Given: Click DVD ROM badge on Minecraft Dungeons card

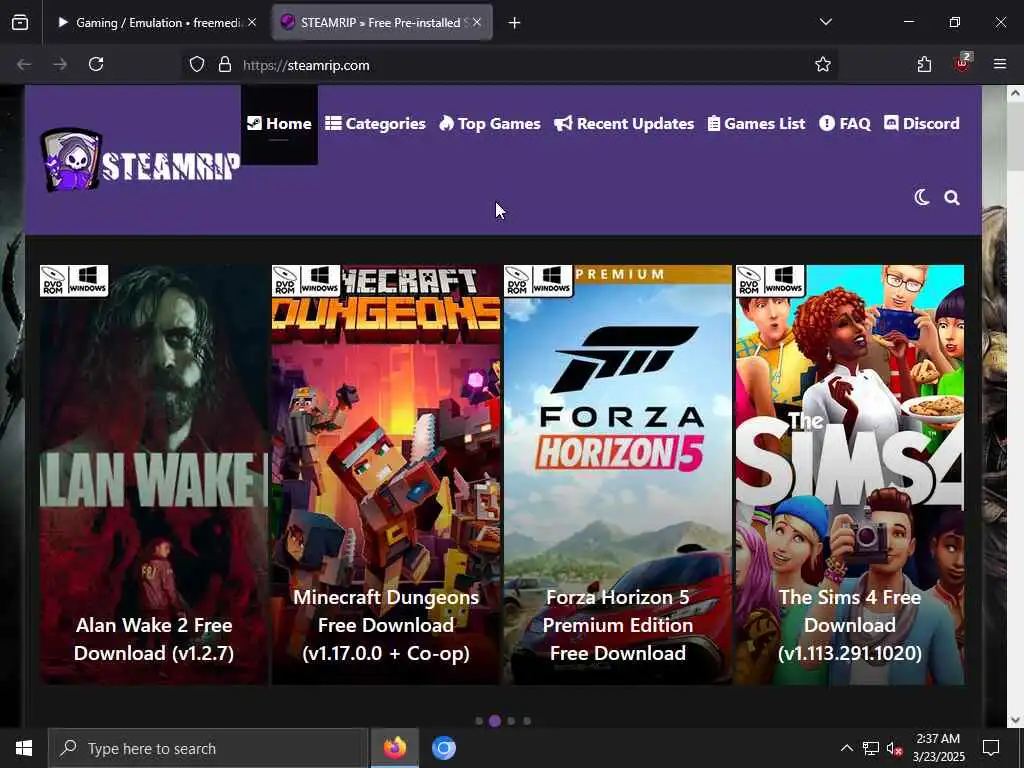Looking at the screenshot, I should (x=286, y=281).
